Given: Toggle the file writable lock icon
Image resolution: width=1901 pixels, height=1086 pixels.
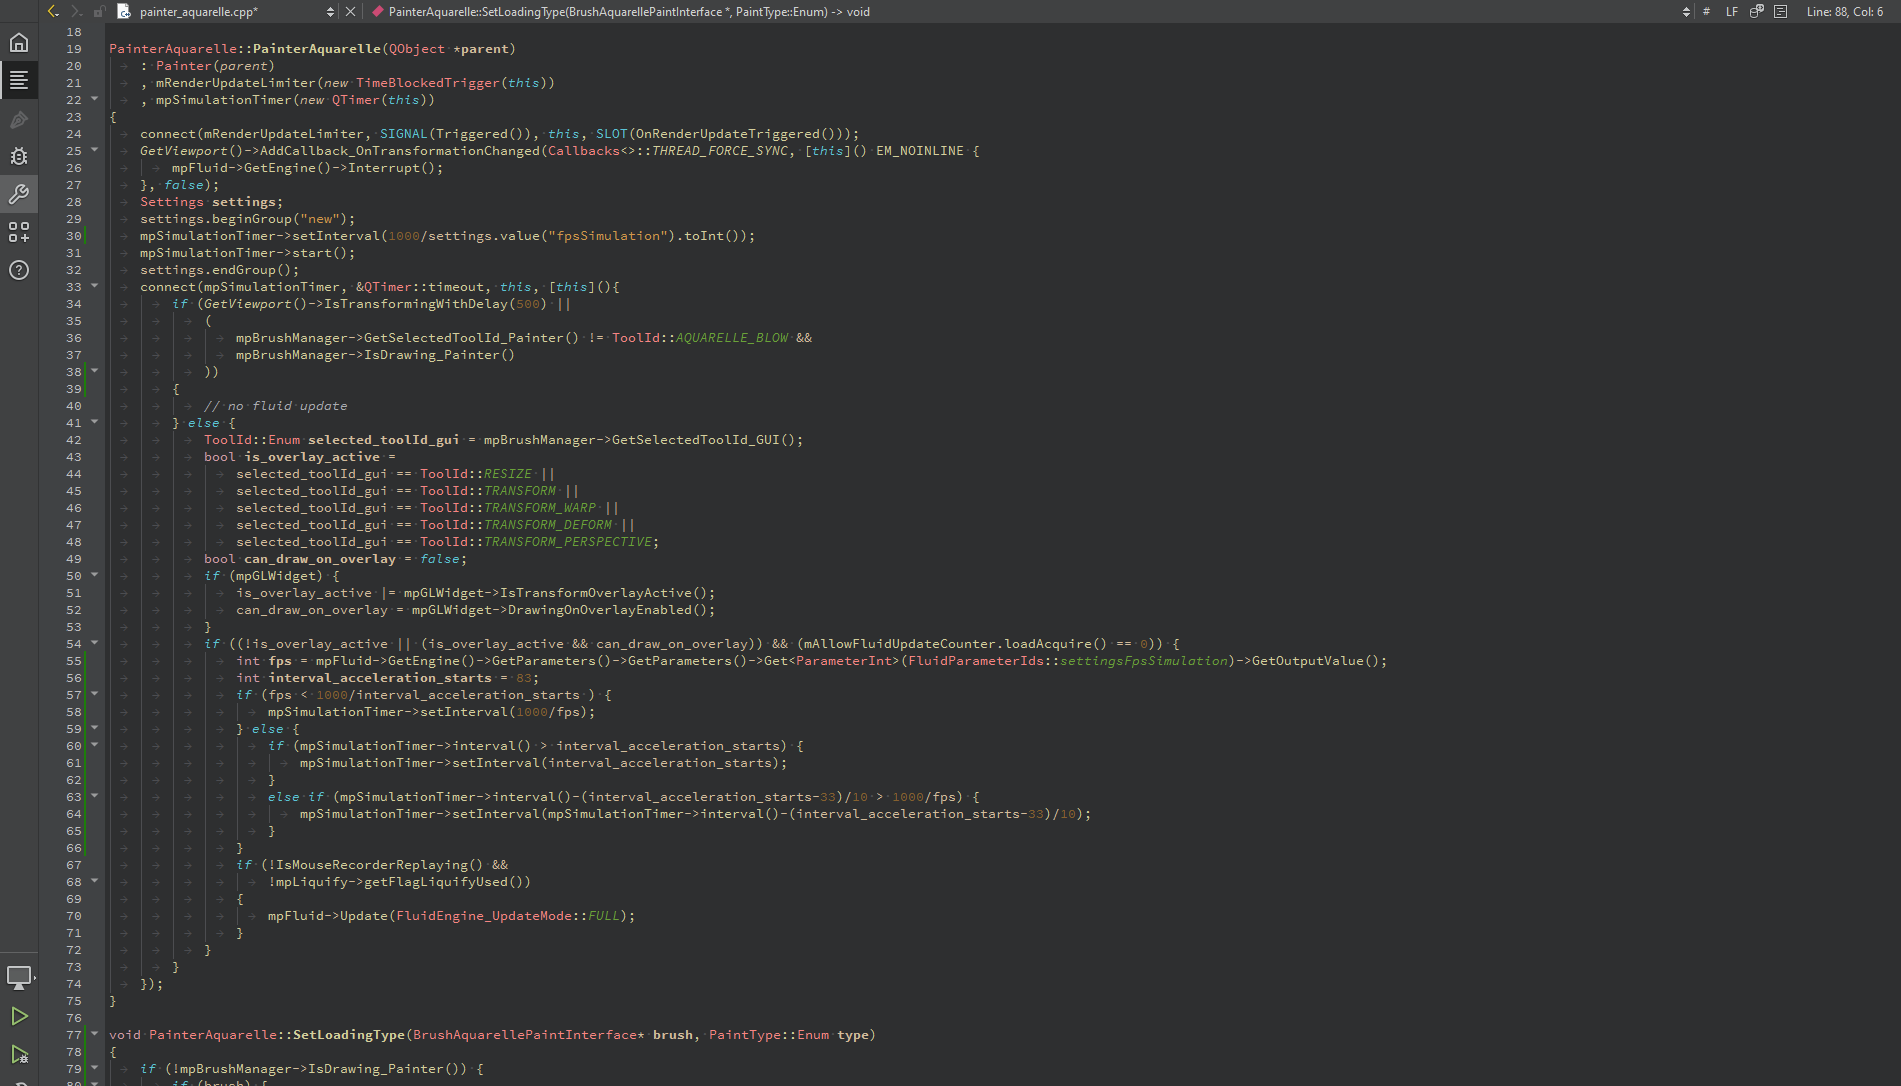Looking at the screenshot, I should pyautogui.click(x=99, y=12).
